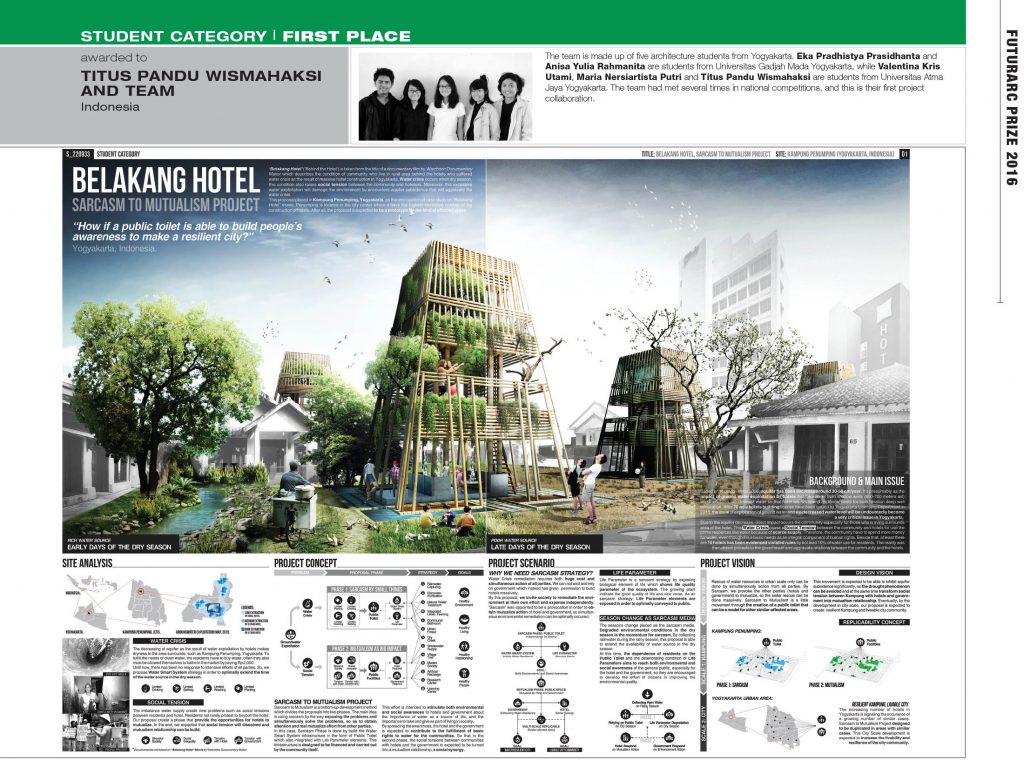This screenshot has width=1024, height=760.
Task: Click the "PROJECT CONCEPT" section heading
Action: click(306, 563)
